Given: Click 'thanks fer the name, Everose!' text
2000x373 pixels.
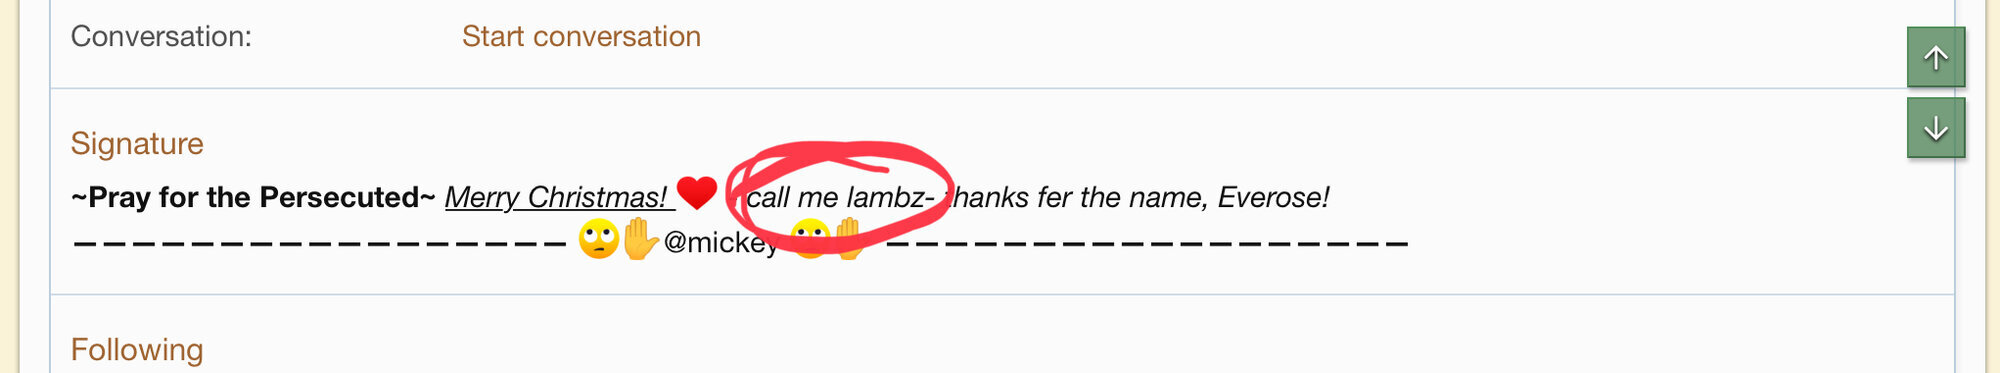Looking at the screenshot, I should (1138, 197).
